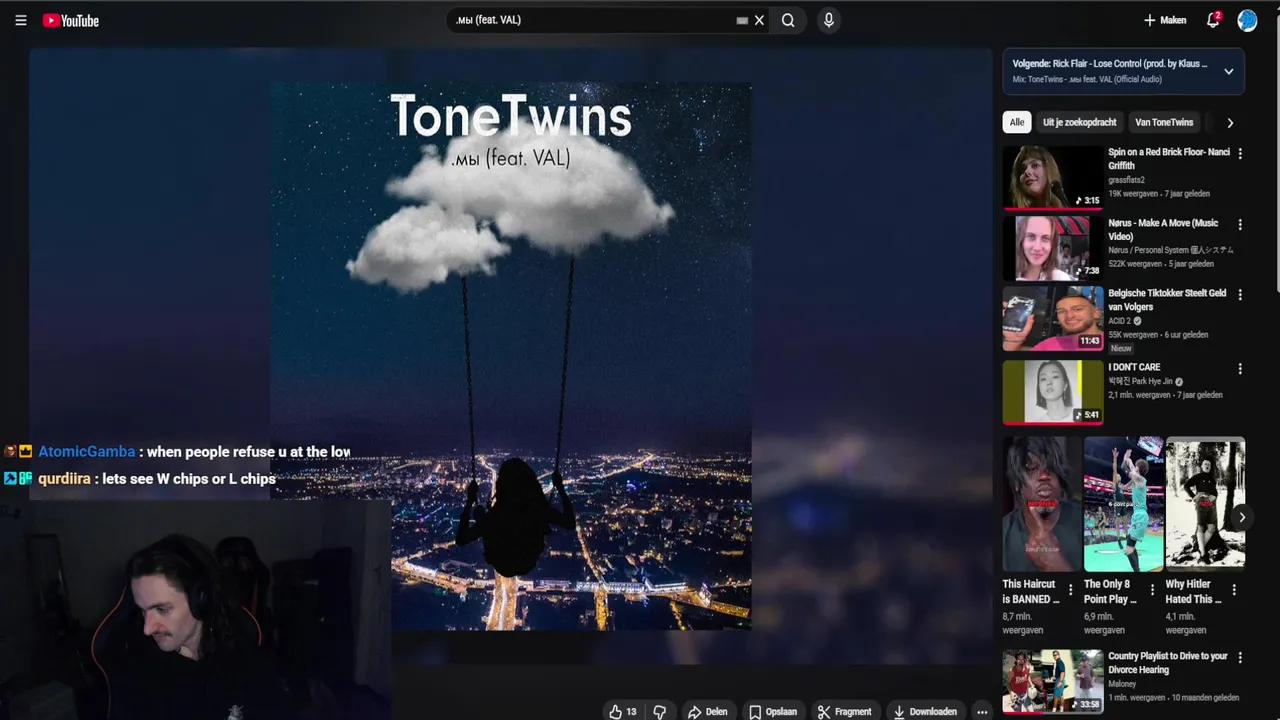Screen dimensions: 1280x720
Task: Open the notifications bell
Action: [x=1212, y=20]
